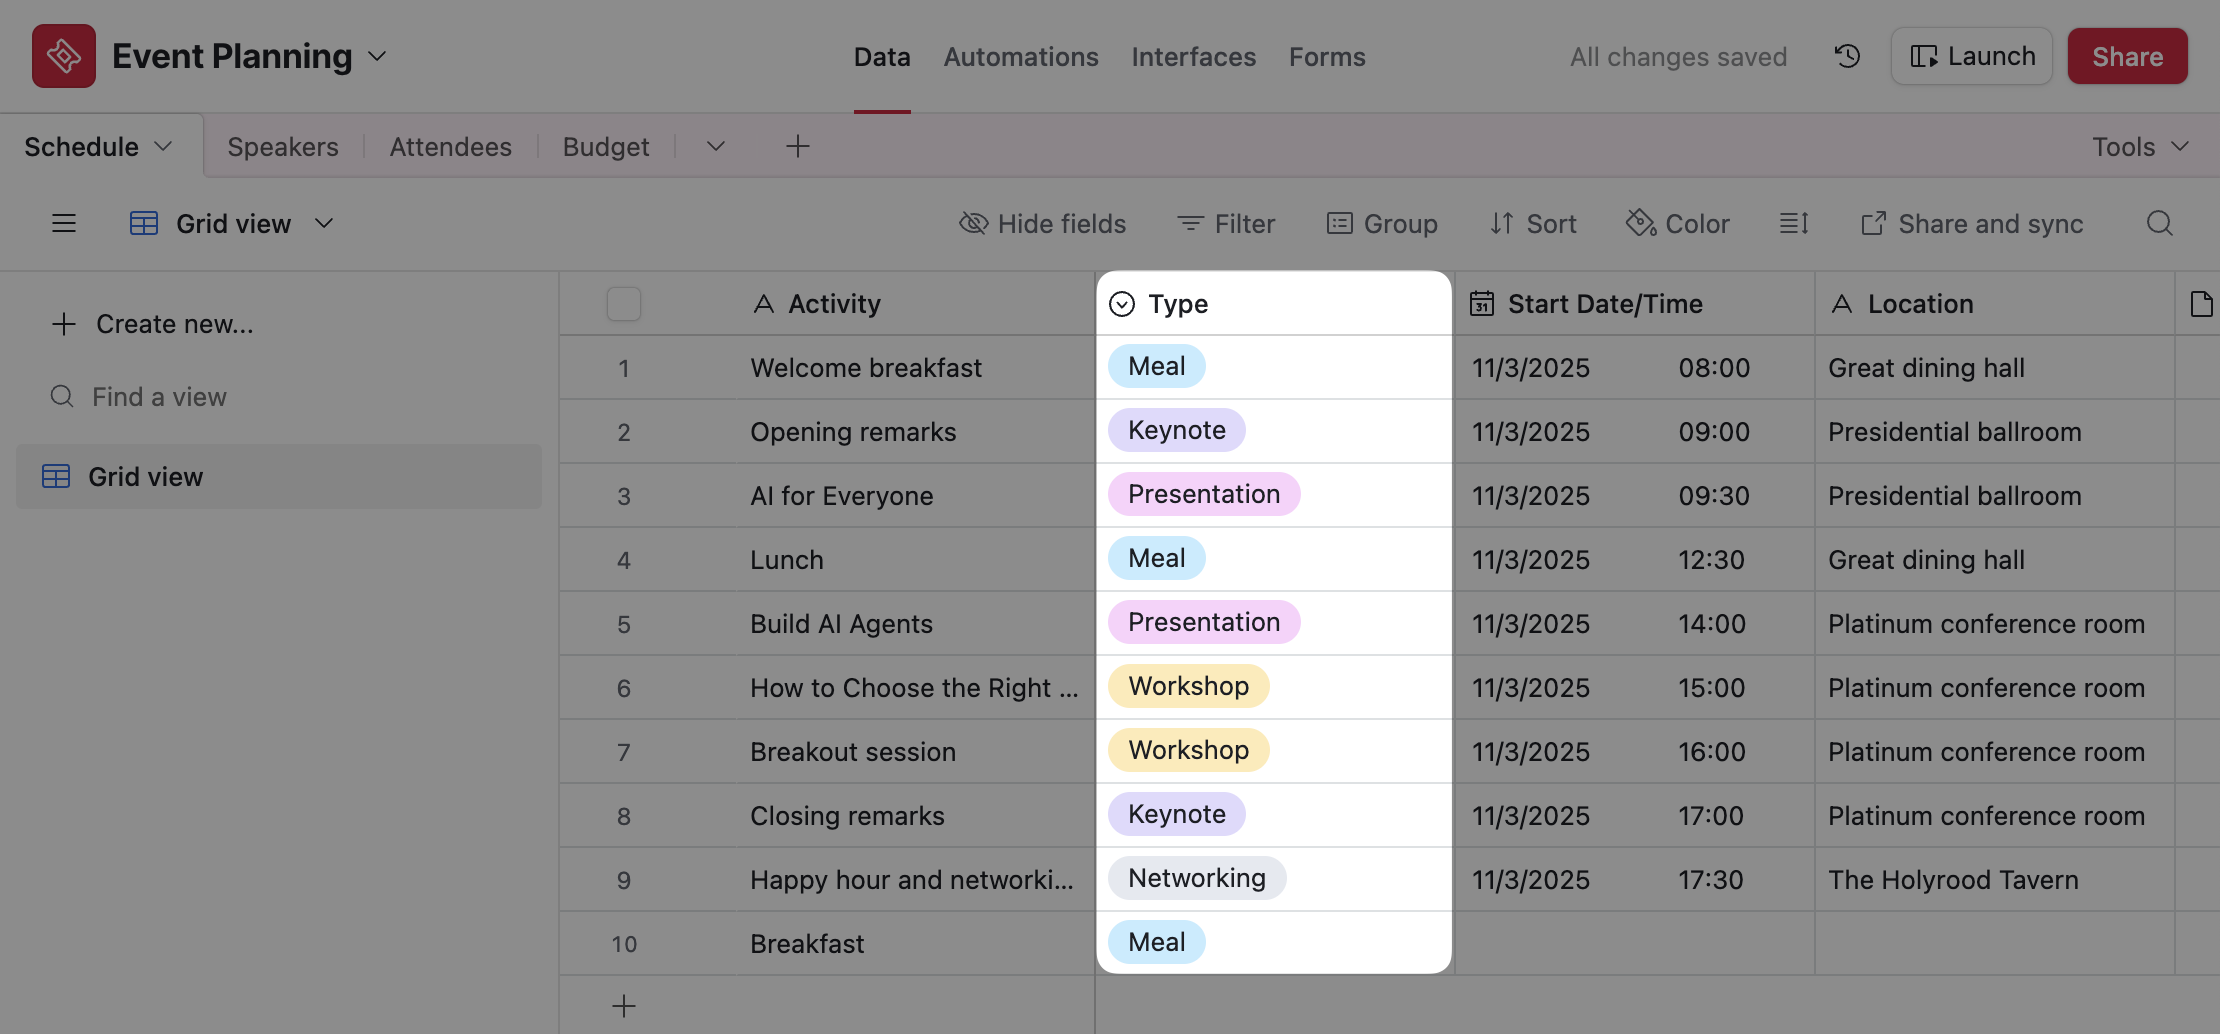Expand the Grid view dropdown in toolbar

pyautogui.click(x=323, y=223)
